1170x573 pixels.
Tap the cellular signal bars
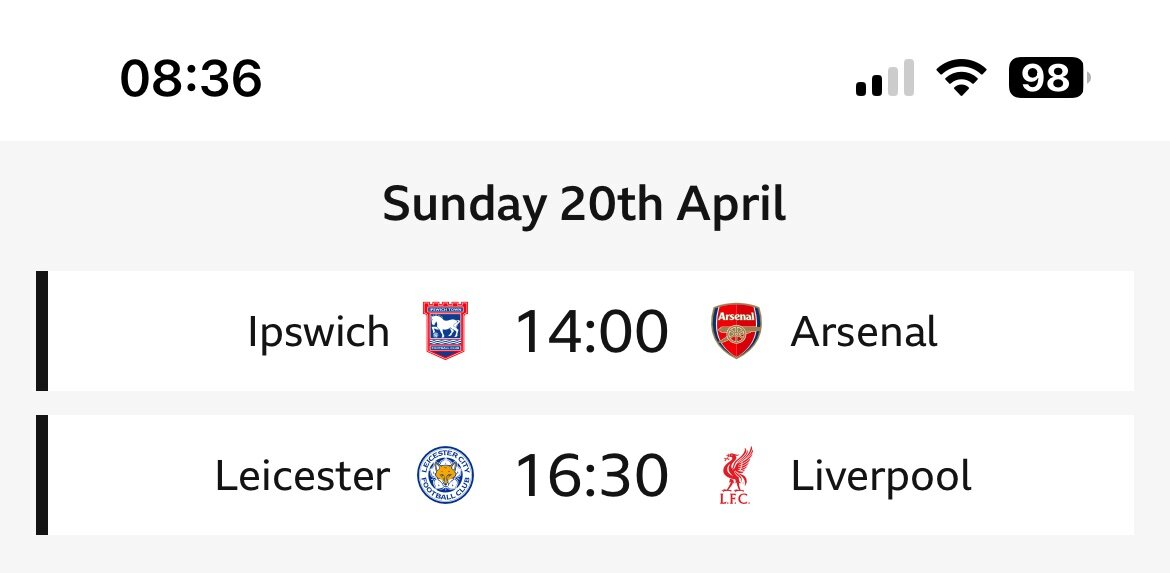coord(885,78)
